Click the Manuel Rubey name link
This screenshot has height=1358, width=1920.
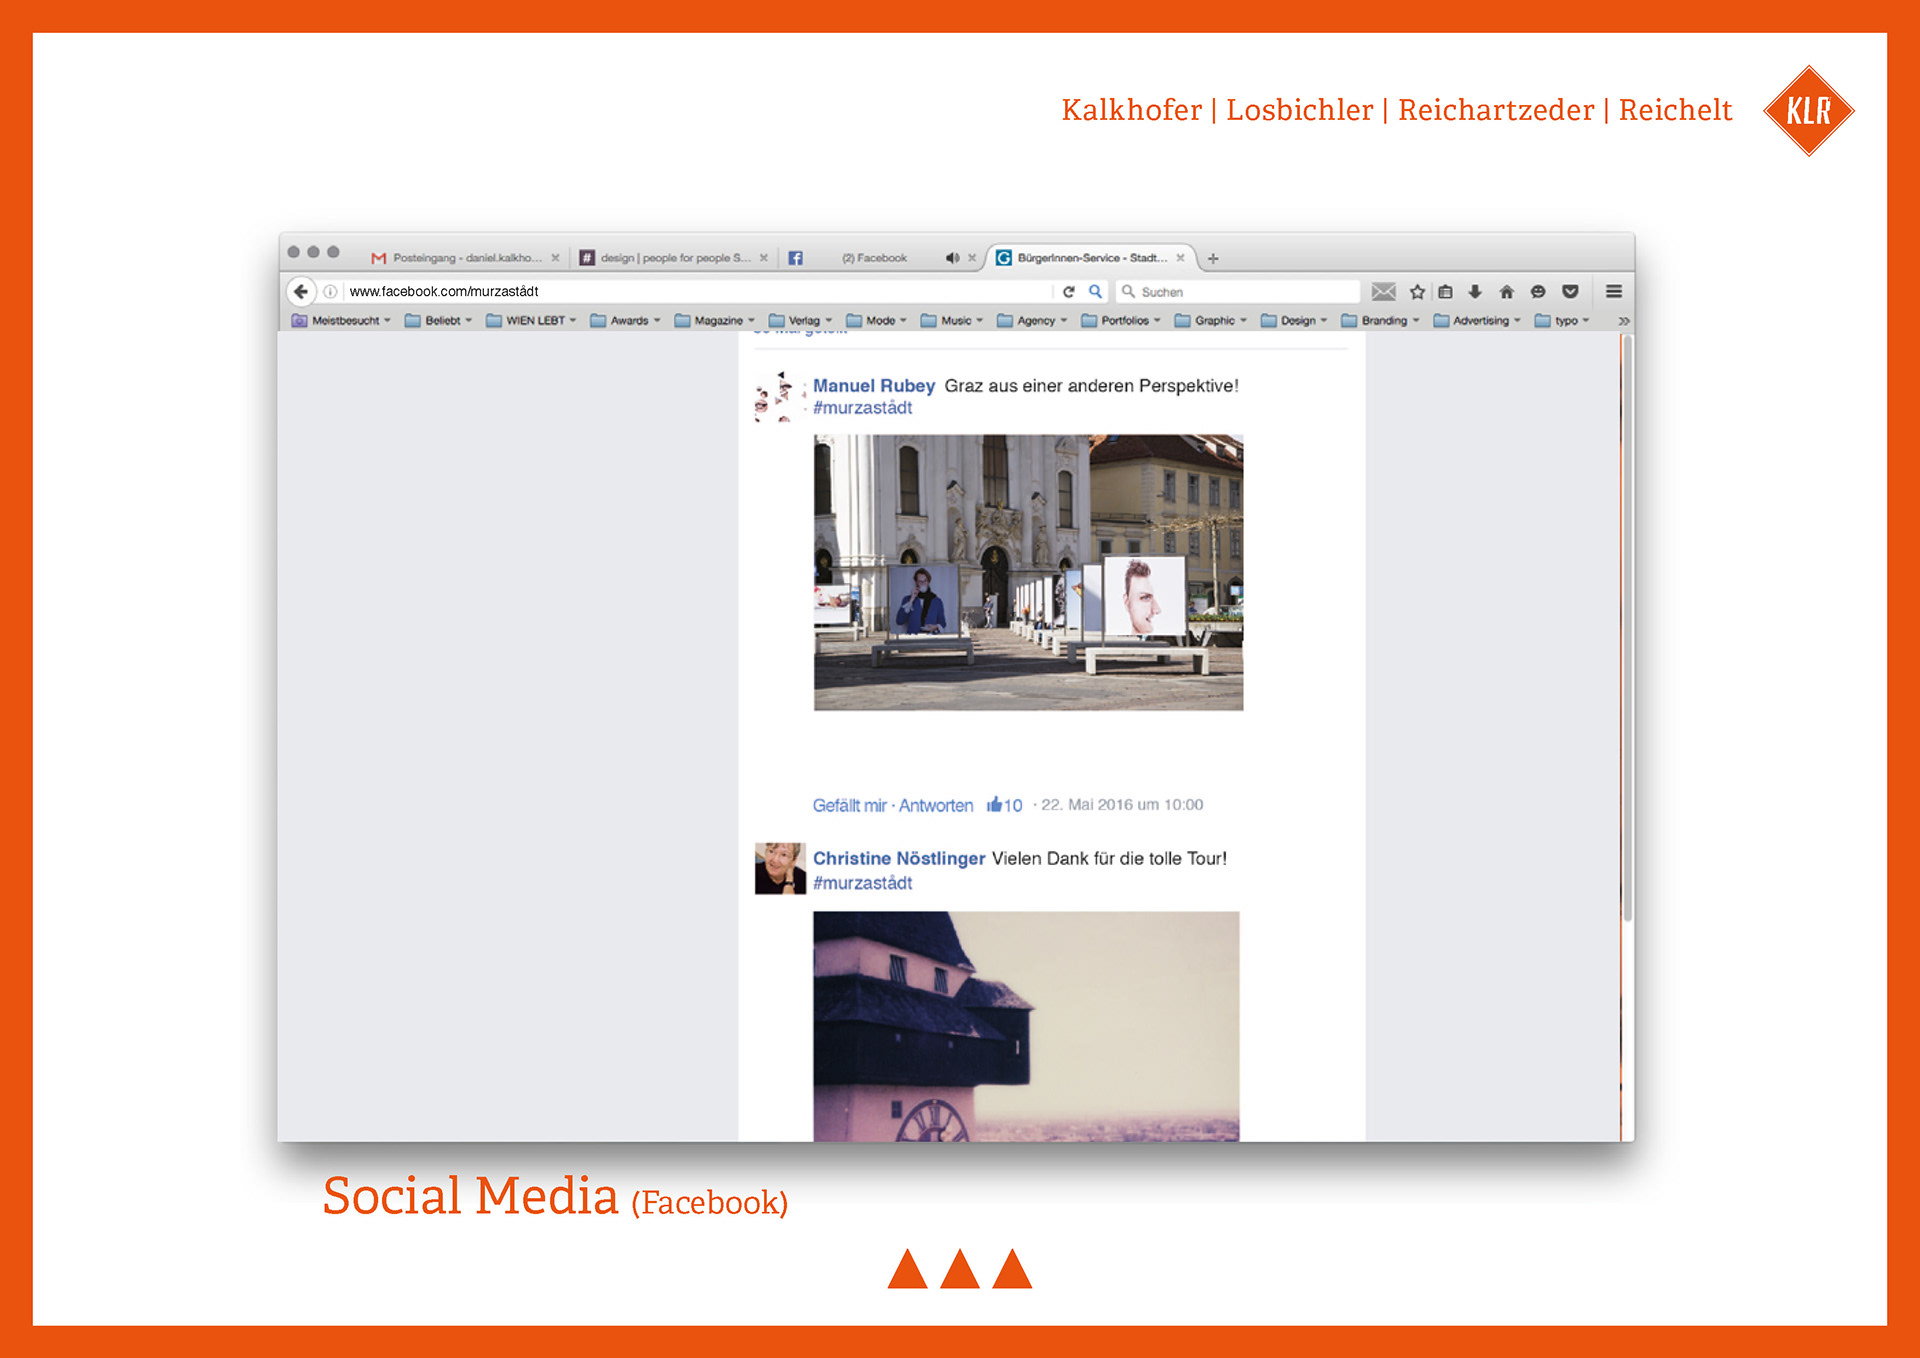874,386
